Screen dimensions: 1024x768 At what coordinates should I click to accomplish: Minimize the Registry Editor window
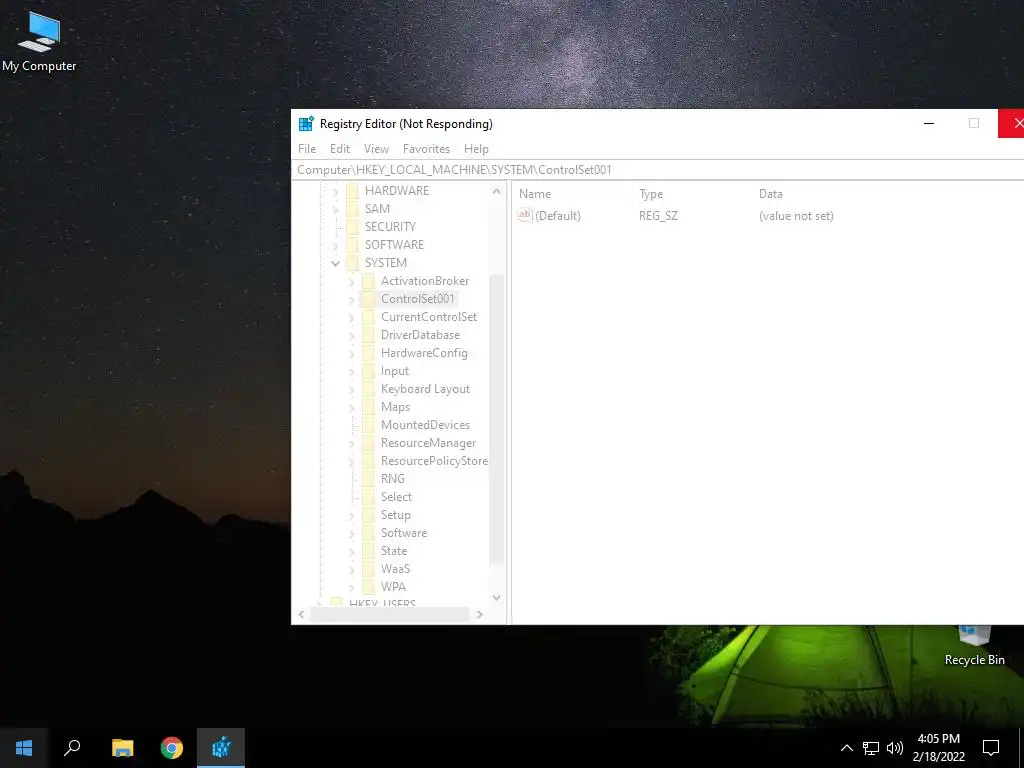929,123
